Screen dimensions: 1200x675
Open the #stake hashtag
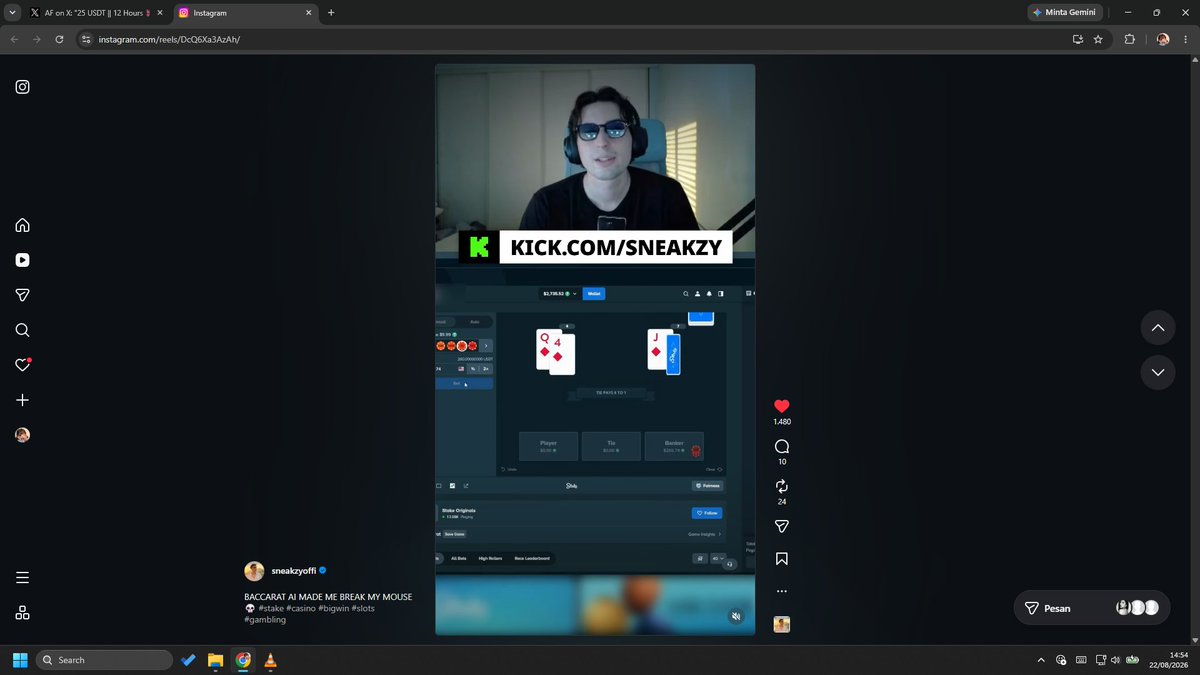tap(271, 608)
